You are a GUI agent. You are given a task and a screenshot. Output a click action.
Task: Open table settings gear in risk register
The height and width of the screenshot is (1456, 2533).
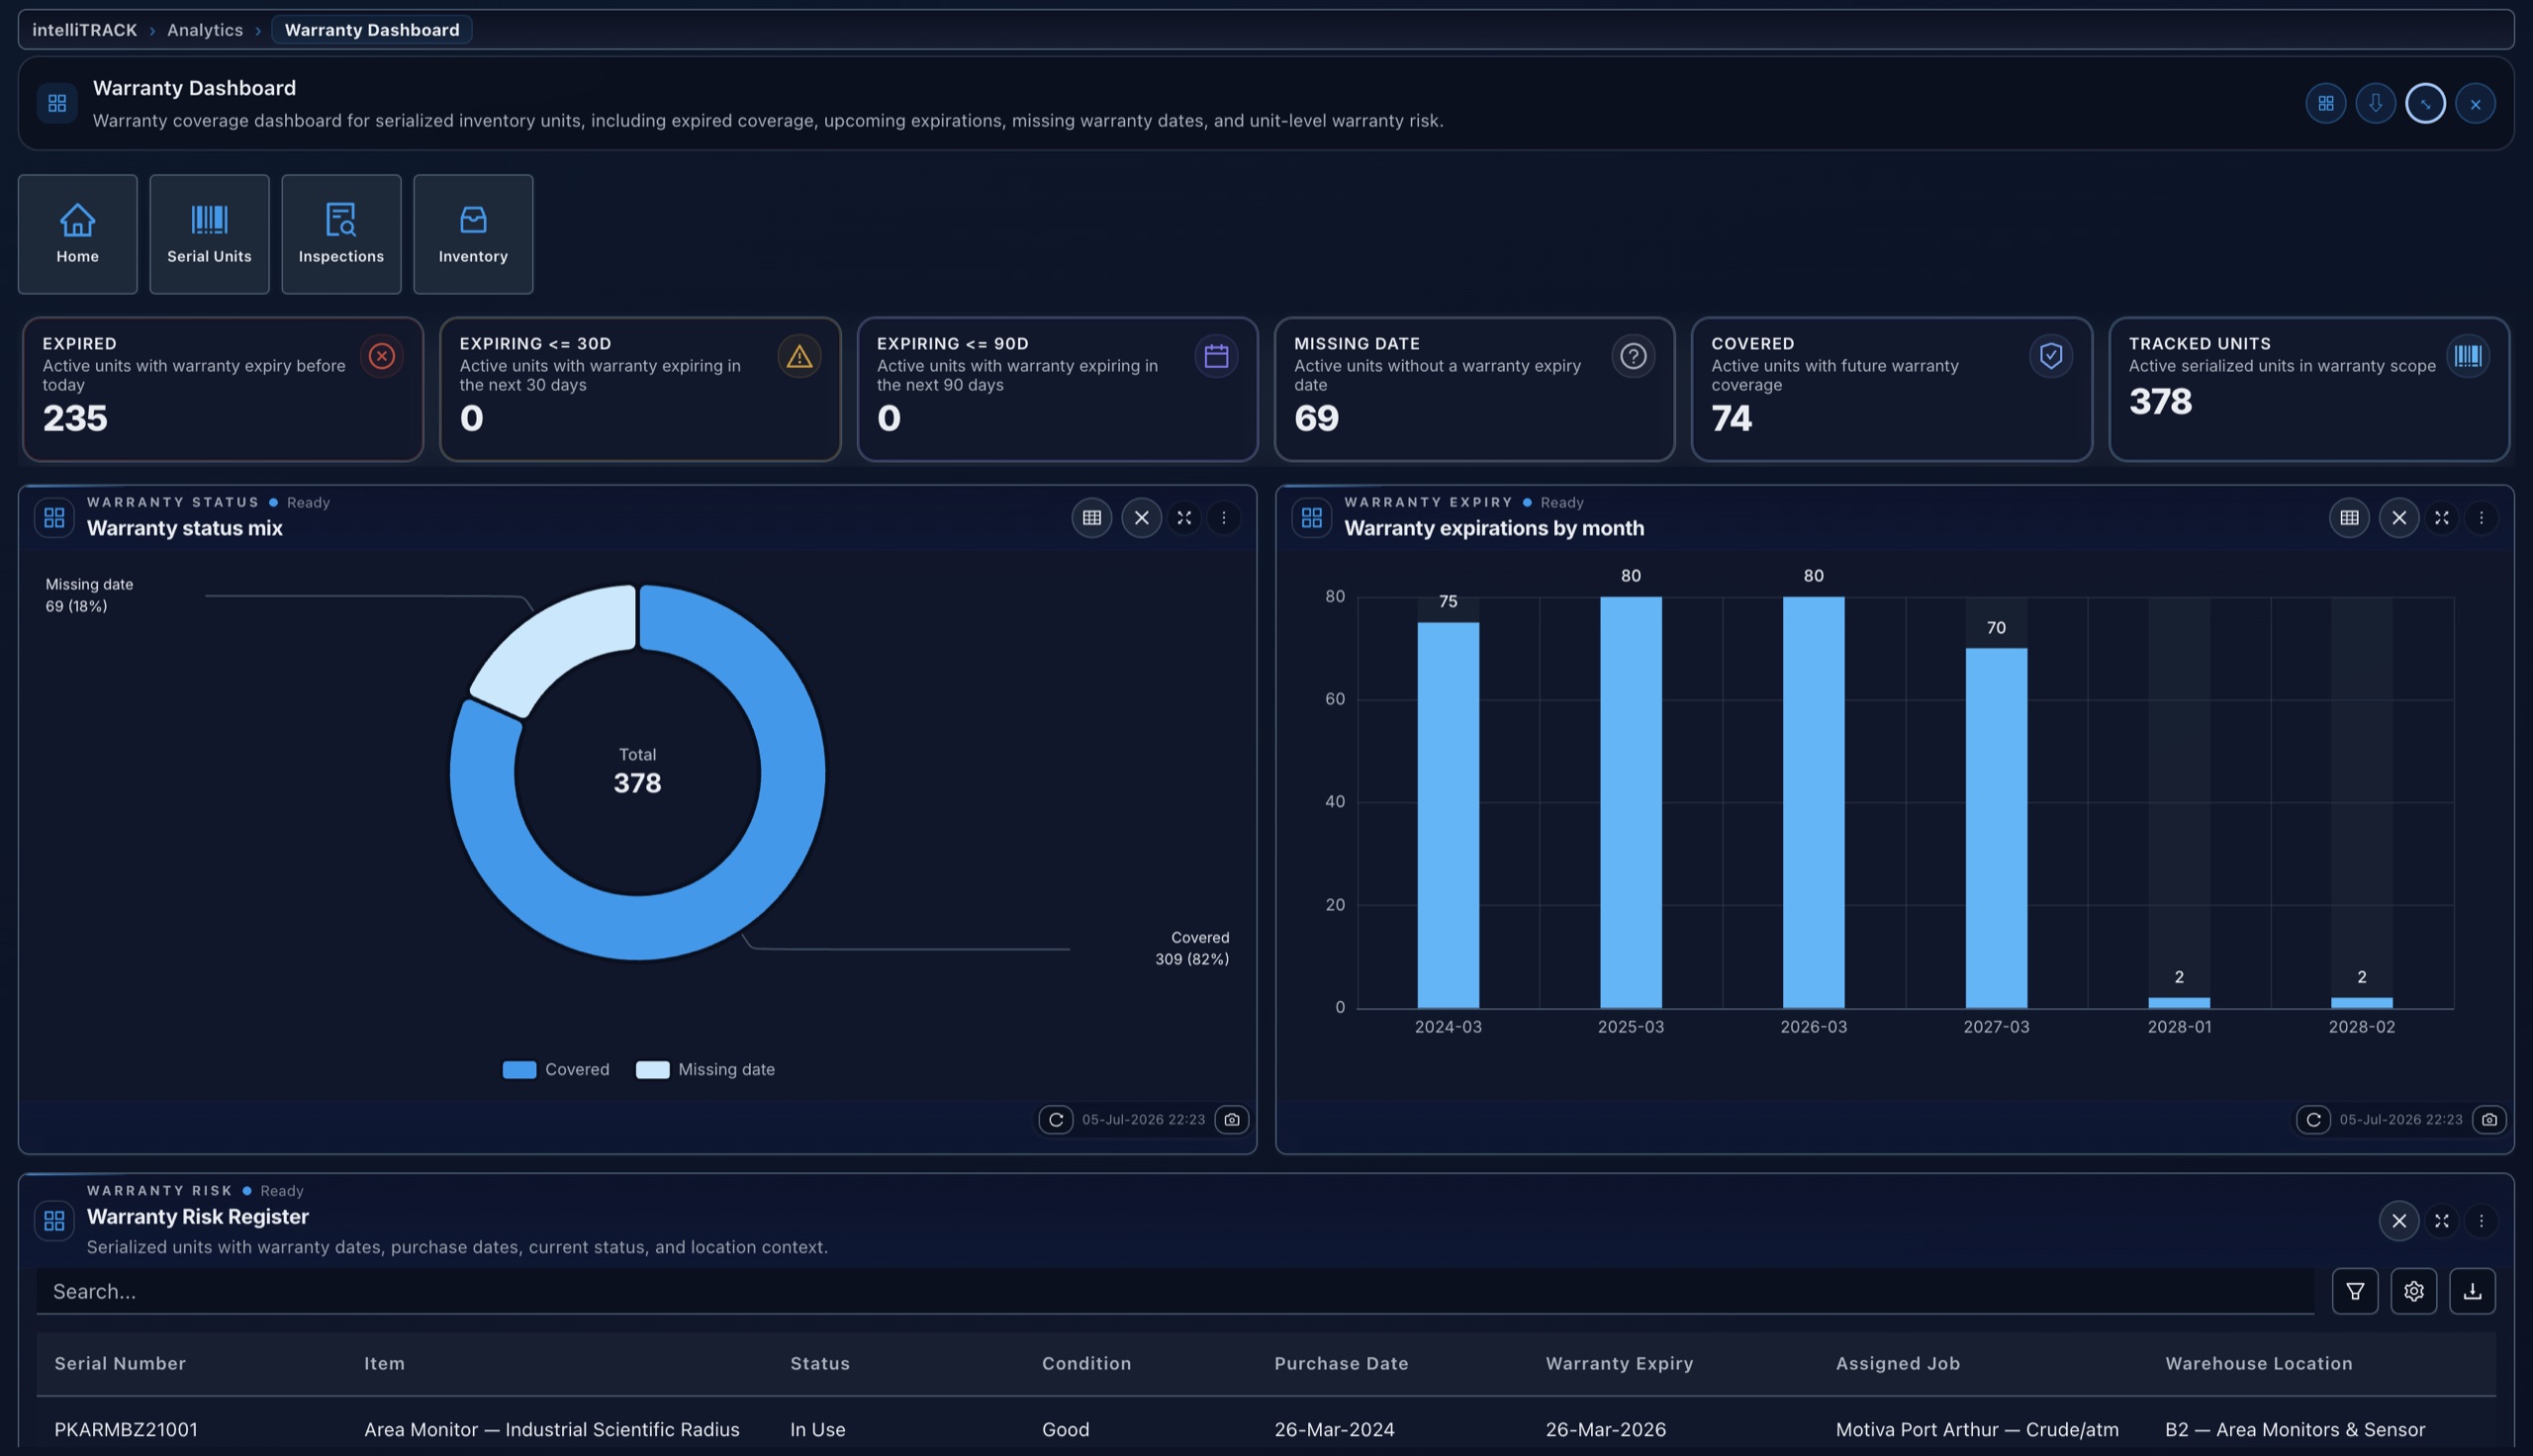click(2414, 1291)
